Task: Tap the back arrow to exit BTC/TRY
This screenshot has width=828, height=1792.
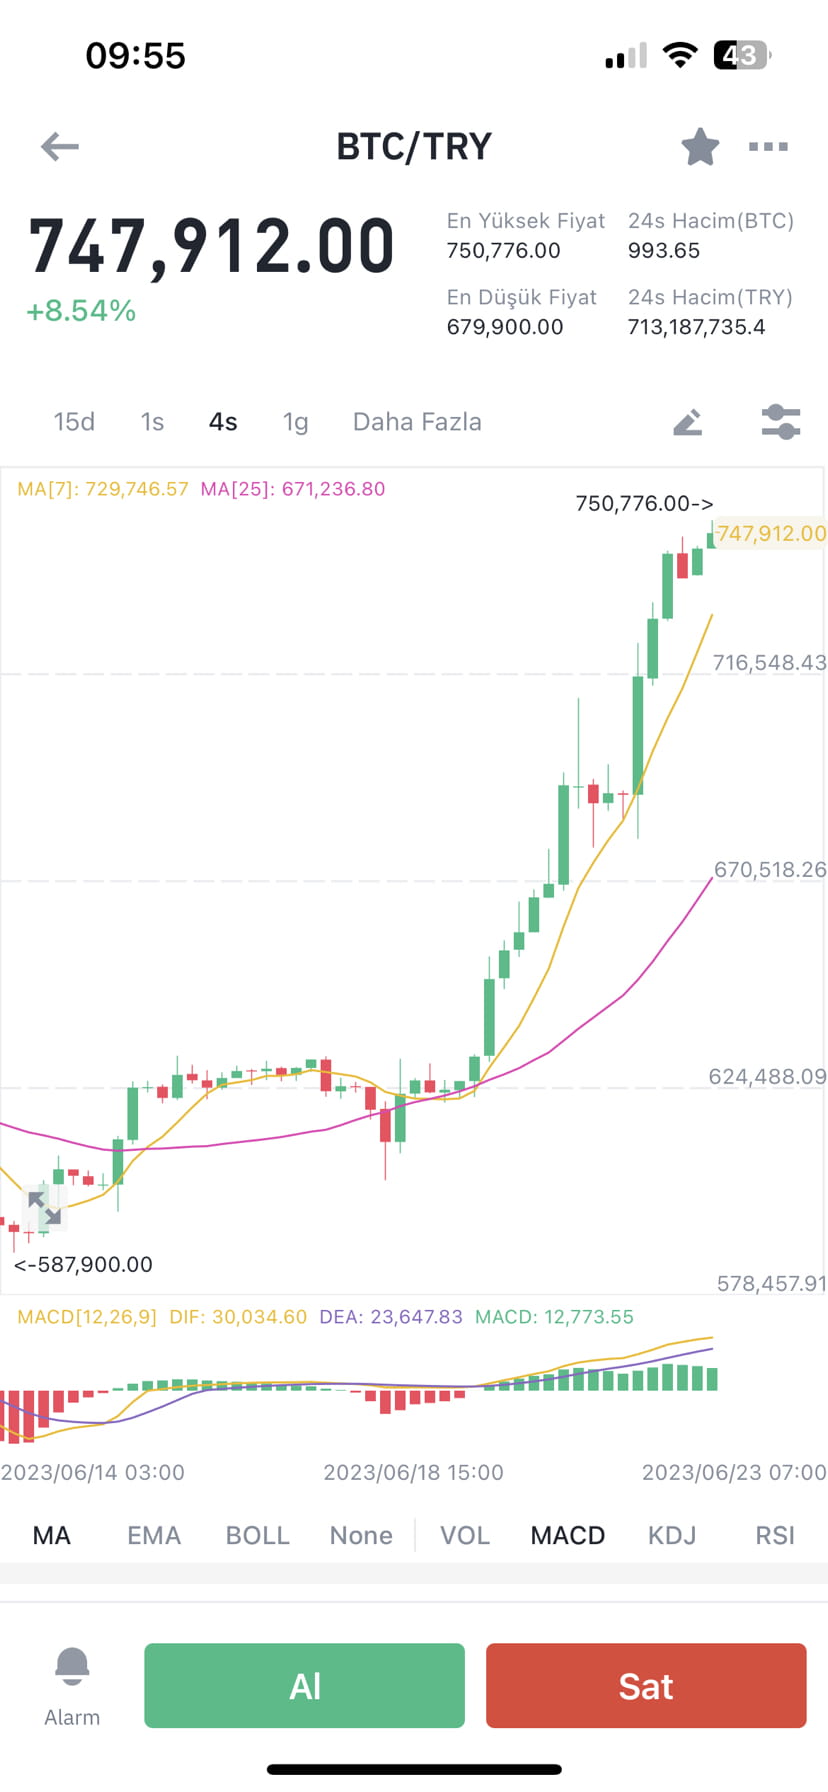Action: click(x=59, y=146)
